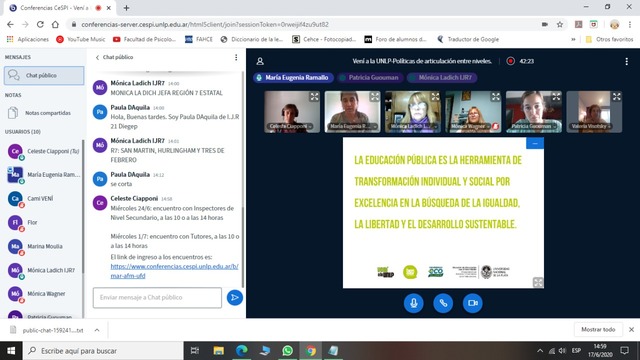
Task: Click Patricia Guouman talking indicator
Action: 370,78
